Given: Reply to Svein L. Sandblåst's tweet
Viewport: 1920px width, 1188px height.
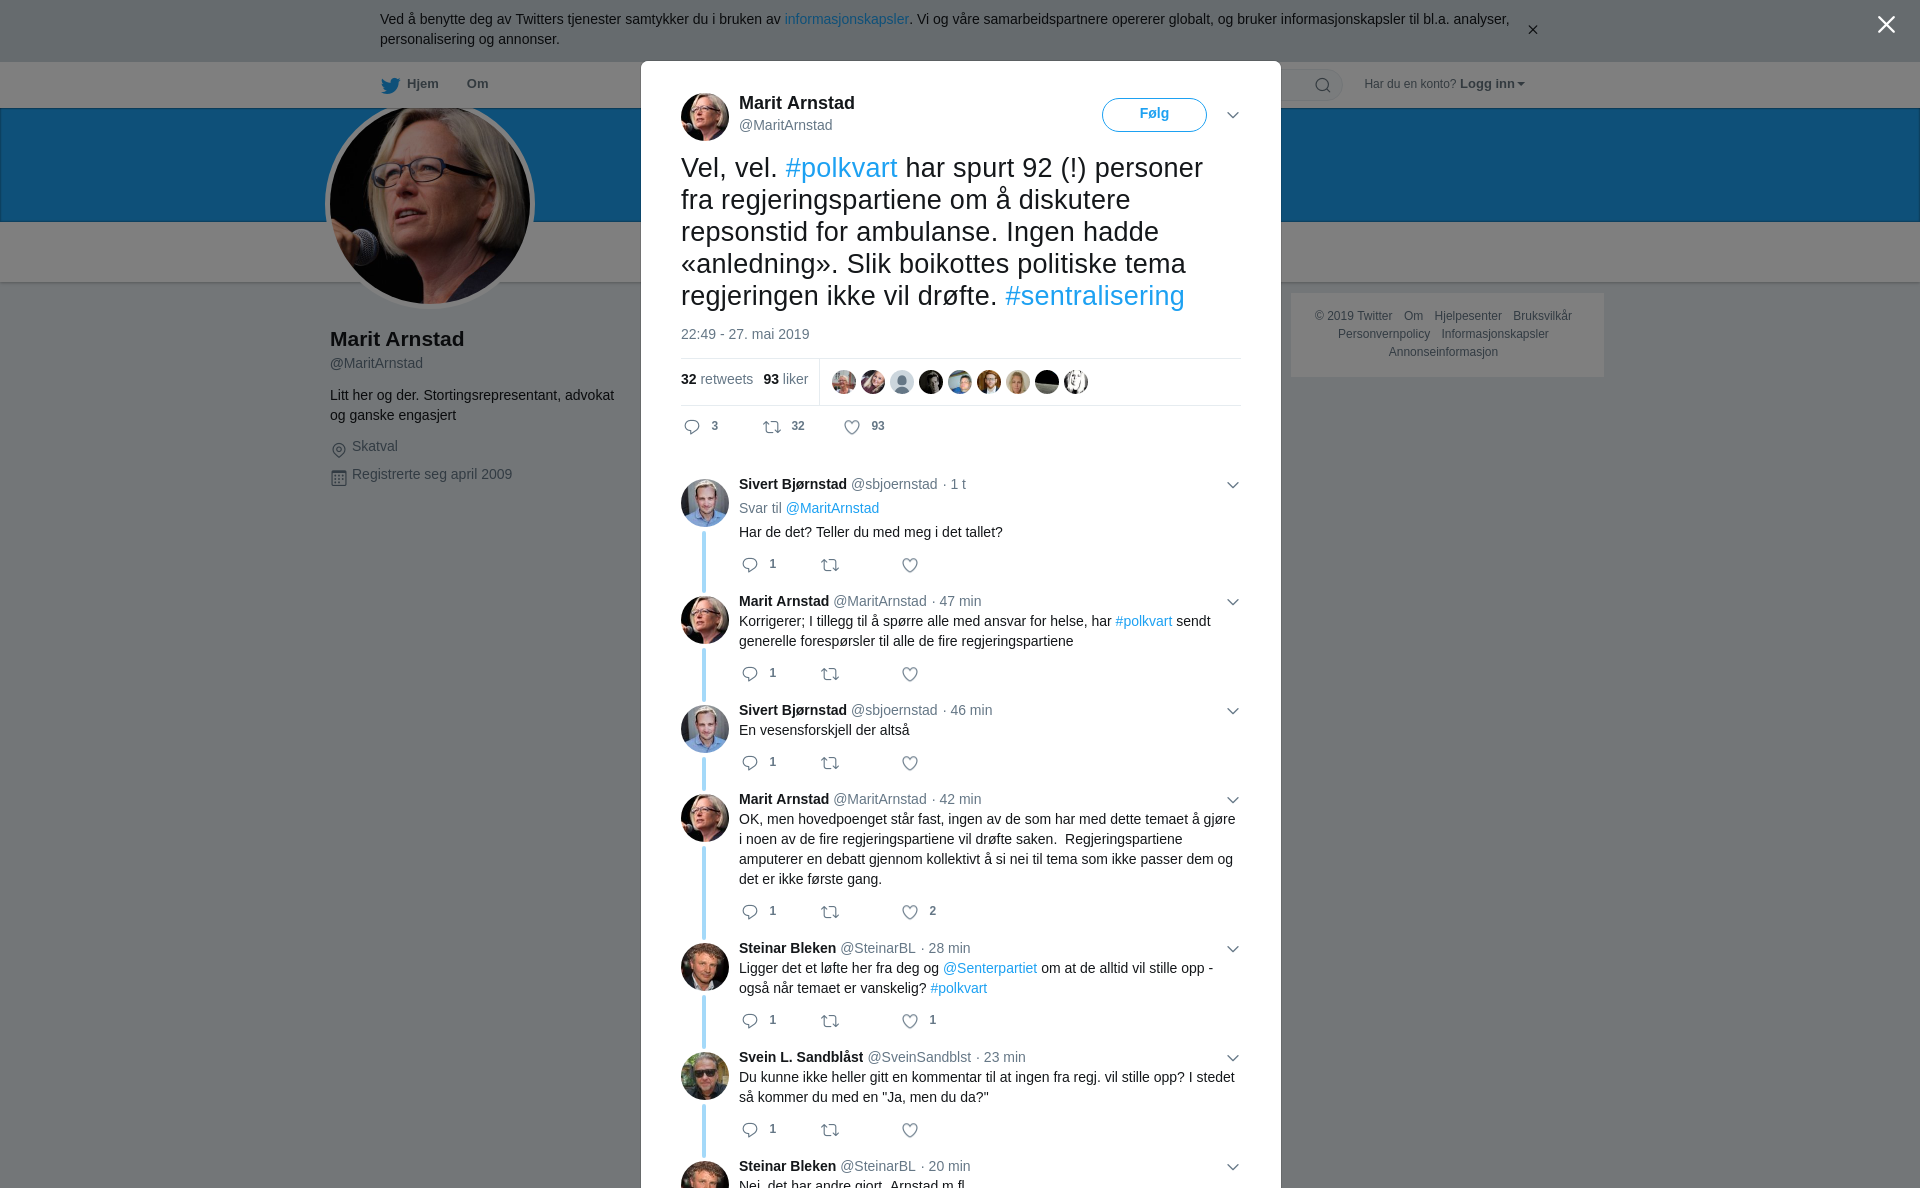Looking at the screenshot, I should [x=750, y=1130].
